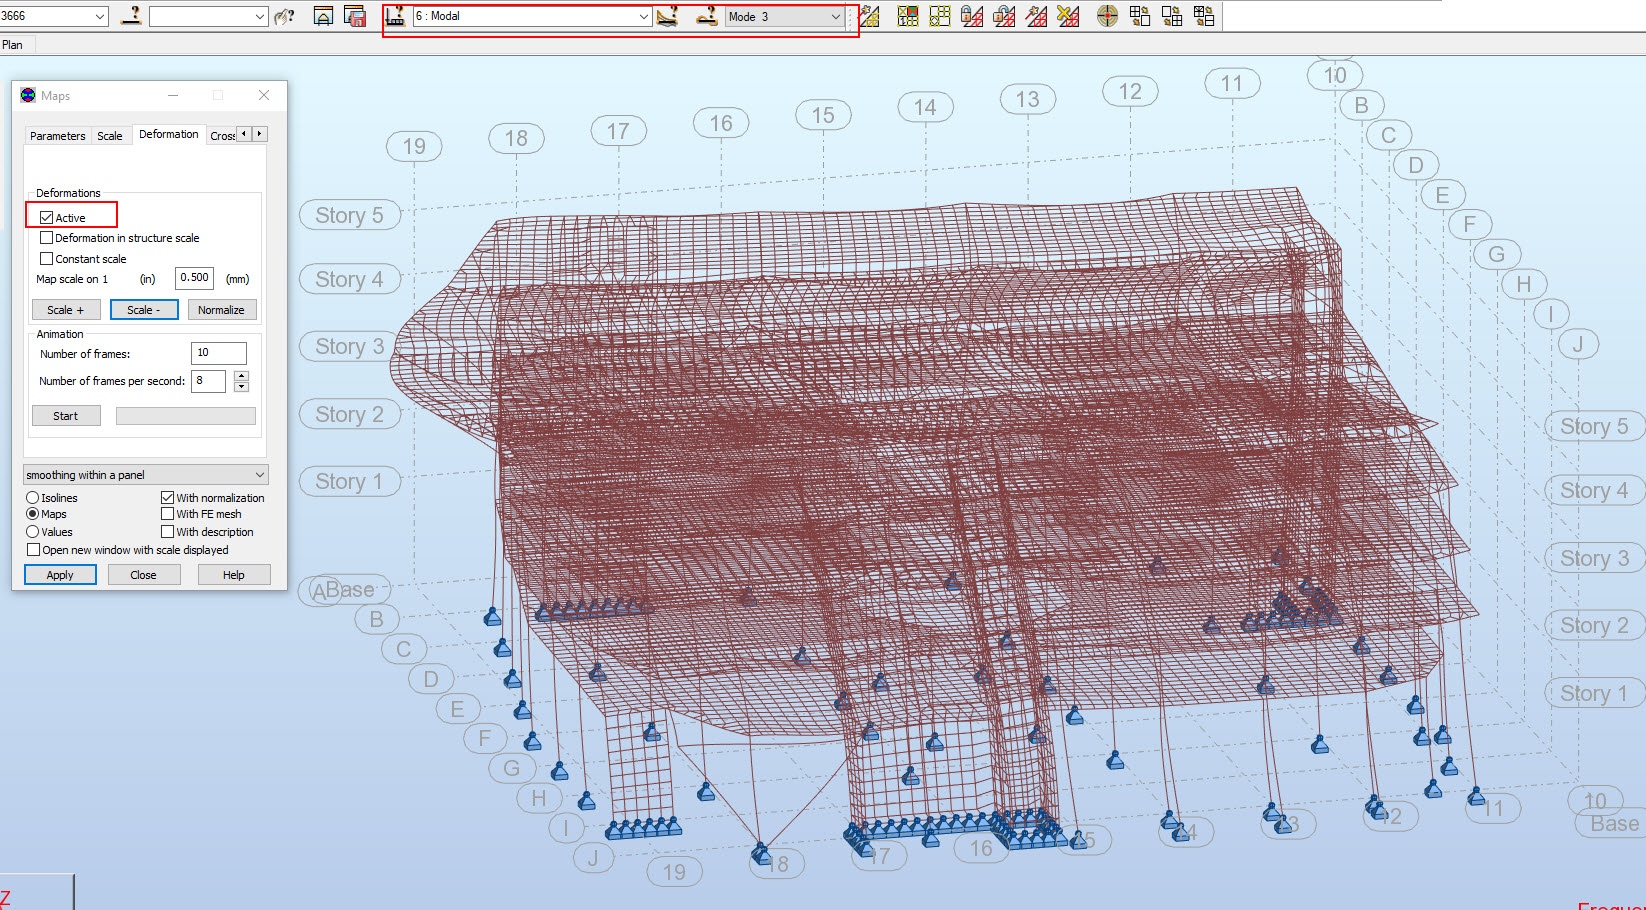Viewport: 1646px width, 910px height.
Task: Click the up arrow on frames per second
Action: [241, 375]
